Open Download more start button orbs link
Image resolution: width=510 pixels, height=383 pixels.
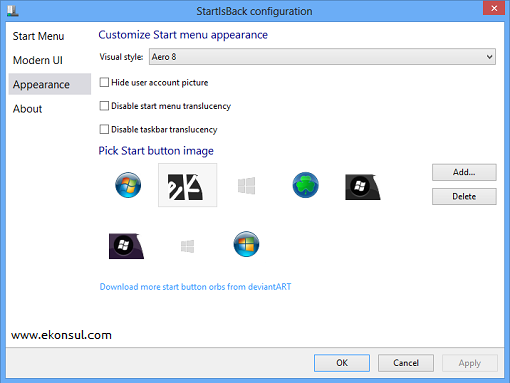195,287
